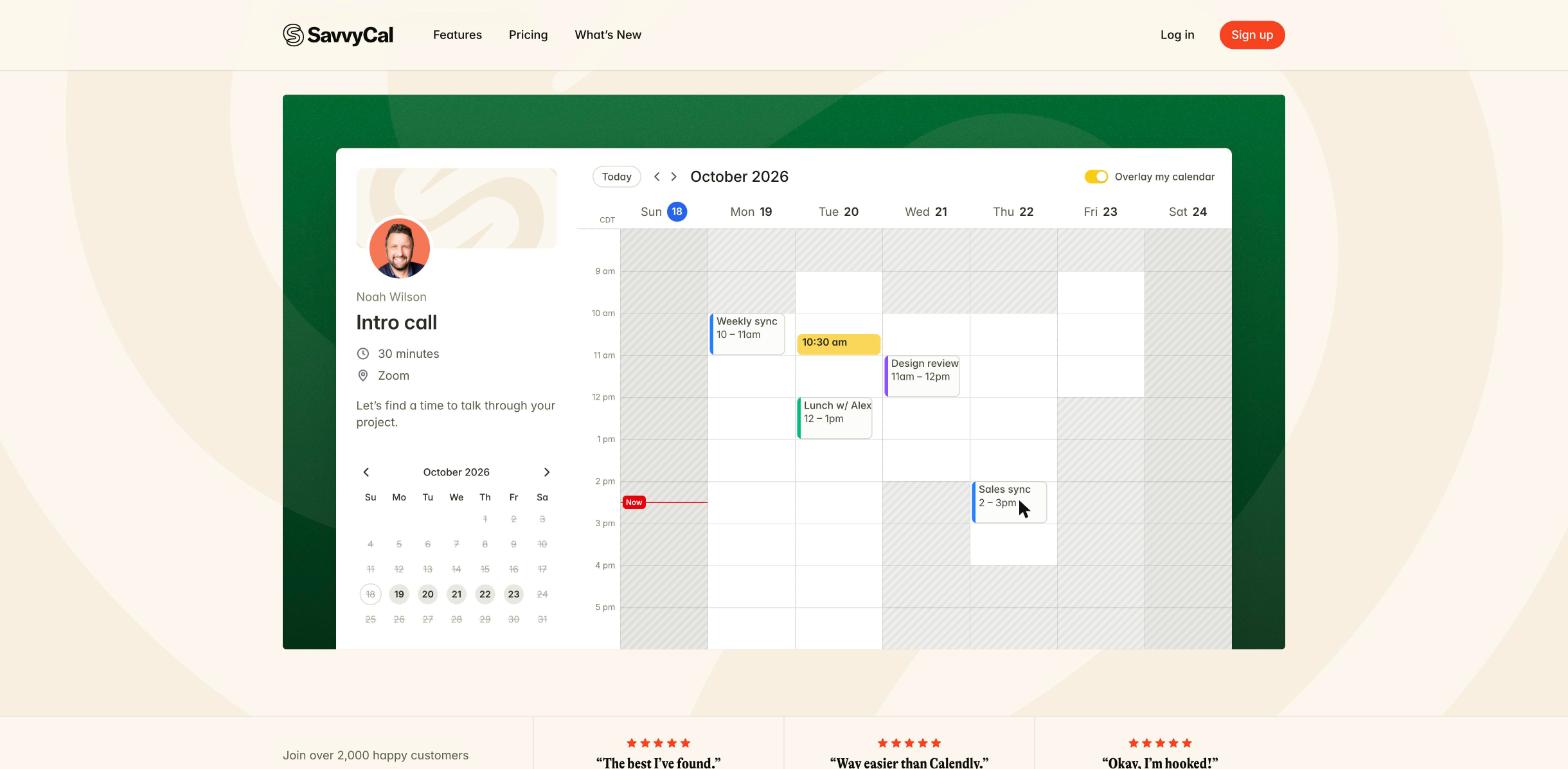1568x769 pixels.
Task: Click the clock icon beside 30 minutes
Action: tap(363, 353)
